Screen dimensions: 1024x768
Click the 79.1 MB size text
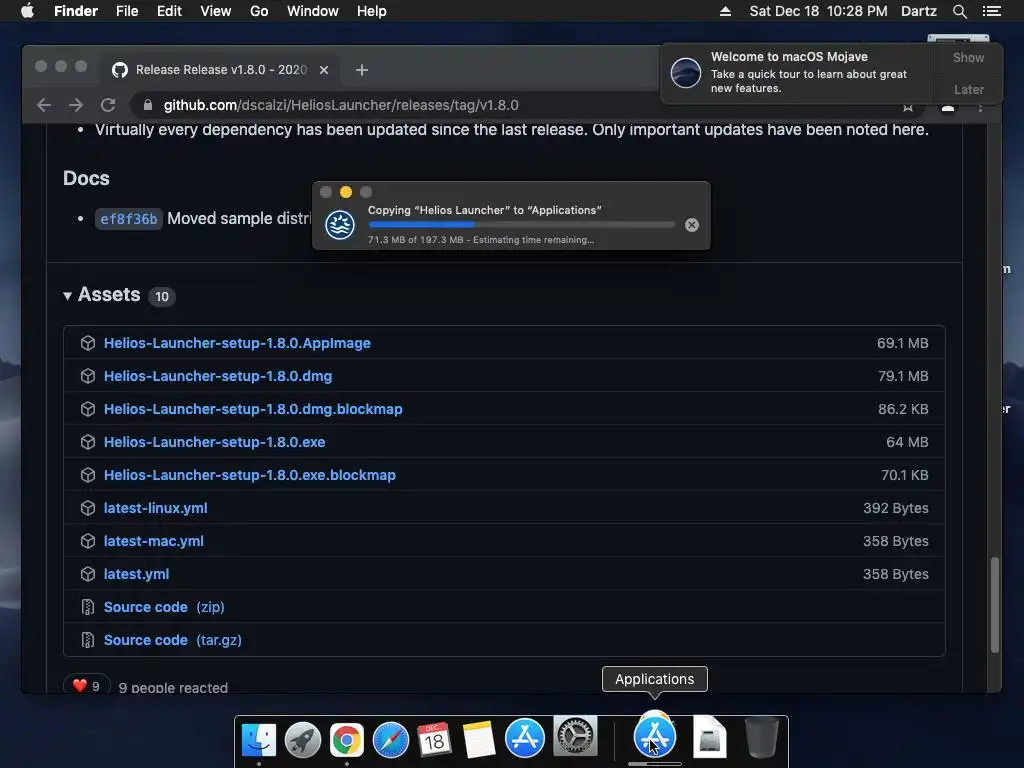click(903, 376)
